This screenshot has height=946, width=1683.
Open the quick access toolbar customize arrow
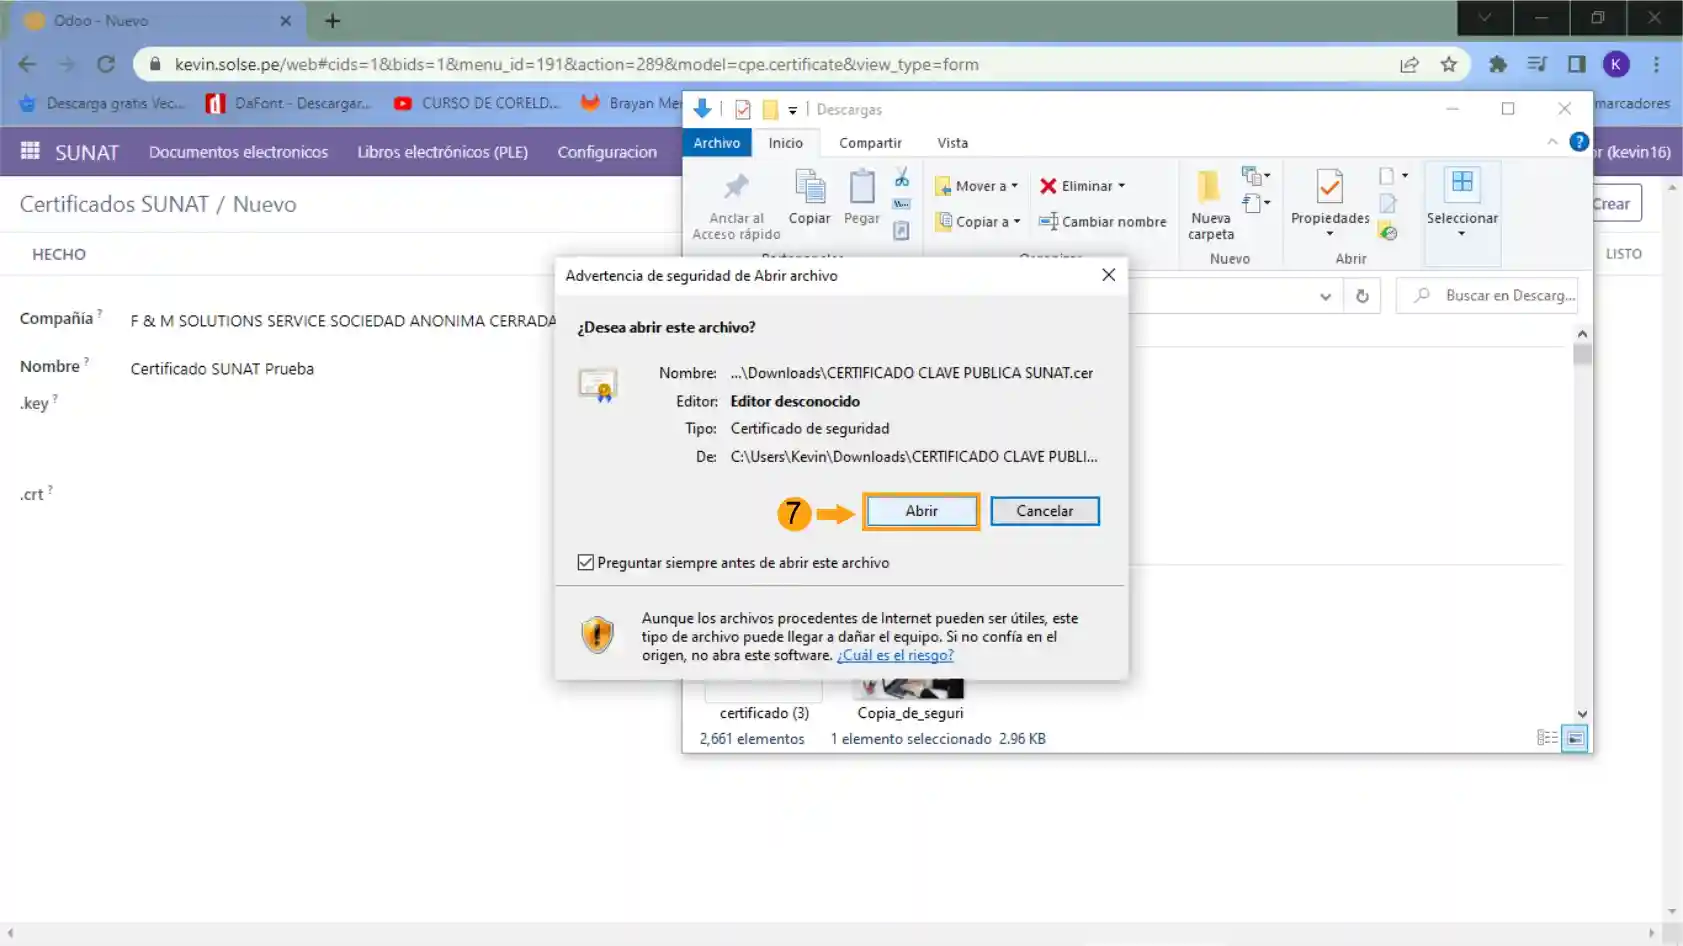tap(792, 110)
